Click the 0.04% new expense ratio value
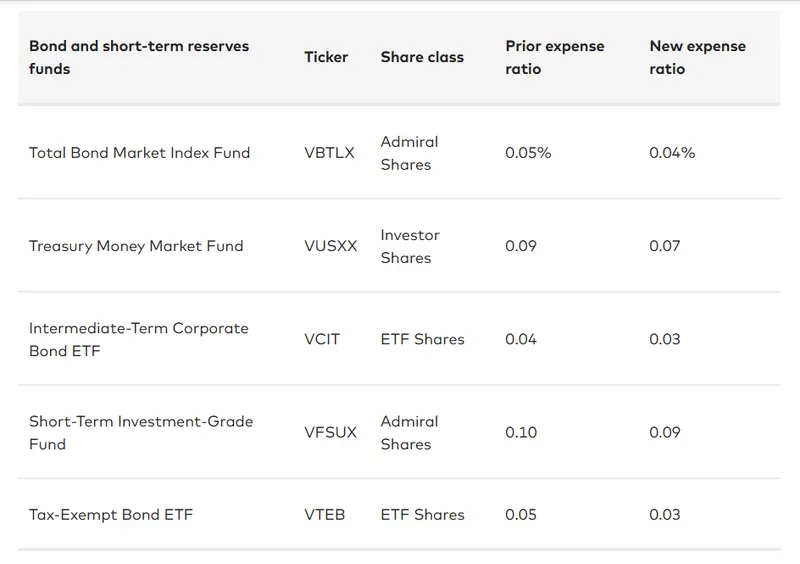This screenshot has height=564, width=800. (x=672, y=153)
